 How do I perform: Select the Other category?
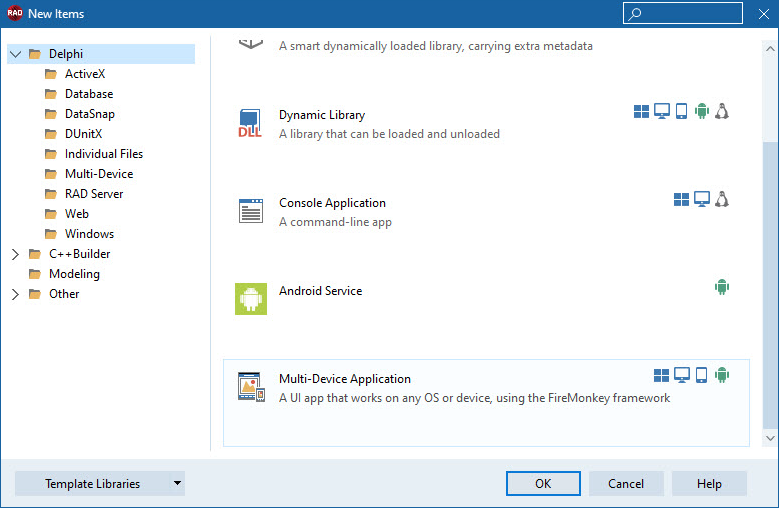pyautogui.click(x=64, y=293)
